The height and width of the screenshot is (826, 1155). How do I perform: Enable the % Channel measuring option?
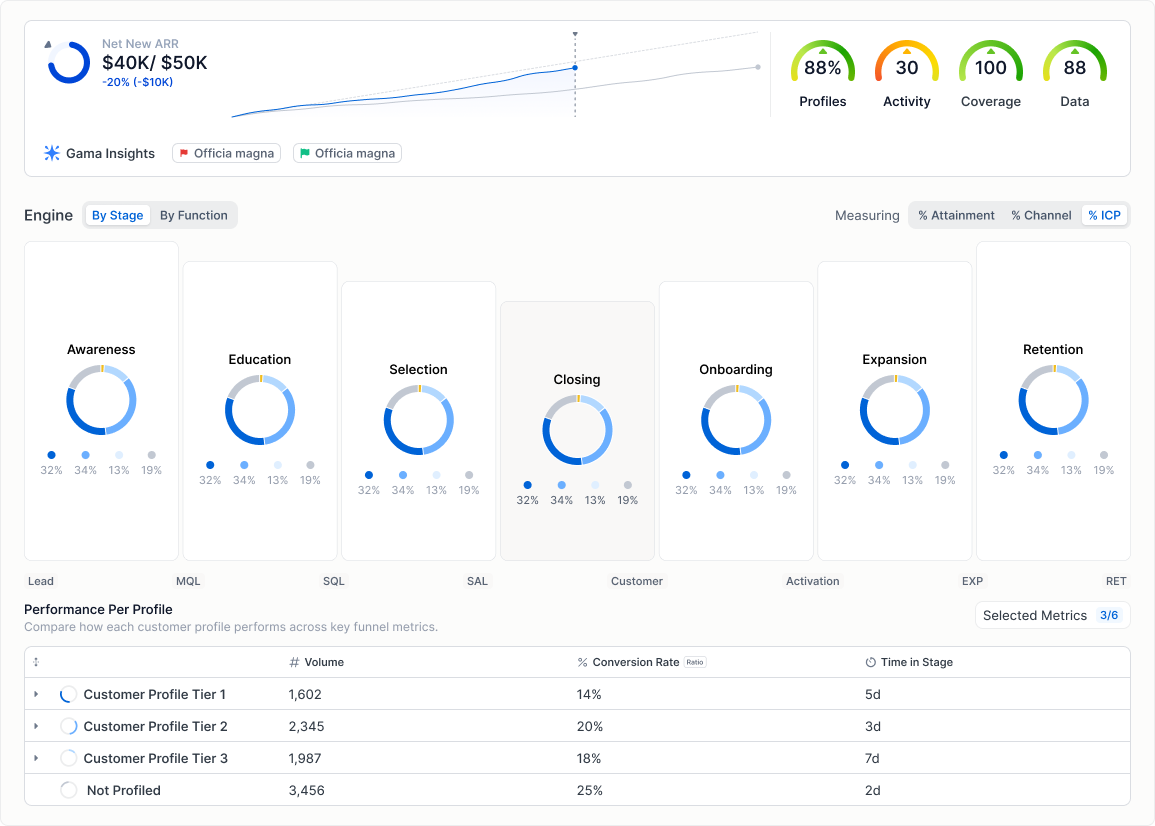(x=1041, y=215)
